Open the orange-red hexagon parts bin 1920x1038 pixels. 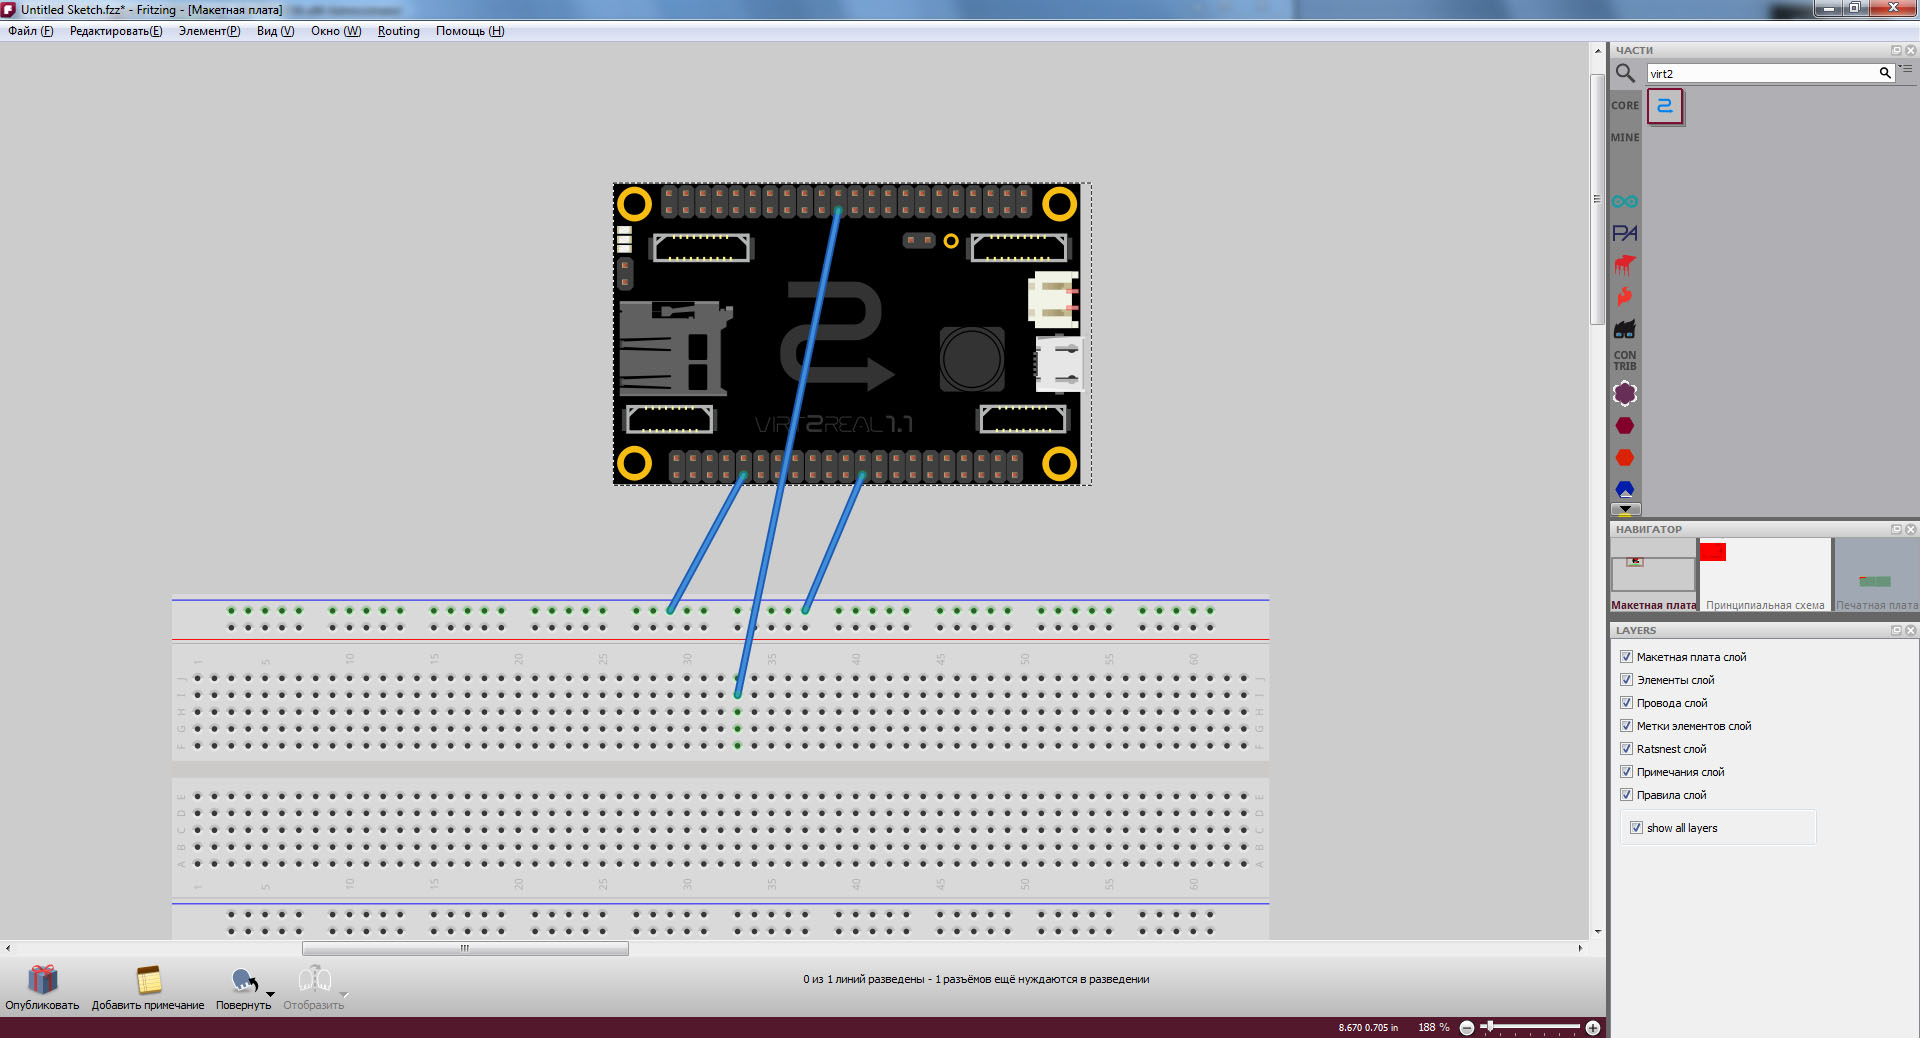coord(1625,458)
